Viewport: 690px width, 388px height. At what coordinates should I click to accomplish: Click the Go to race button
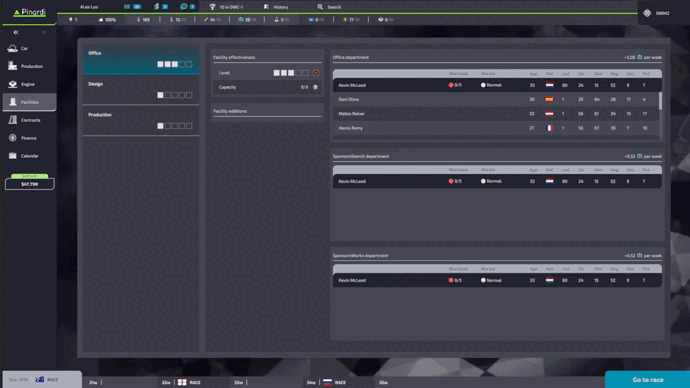coord(647,380)
